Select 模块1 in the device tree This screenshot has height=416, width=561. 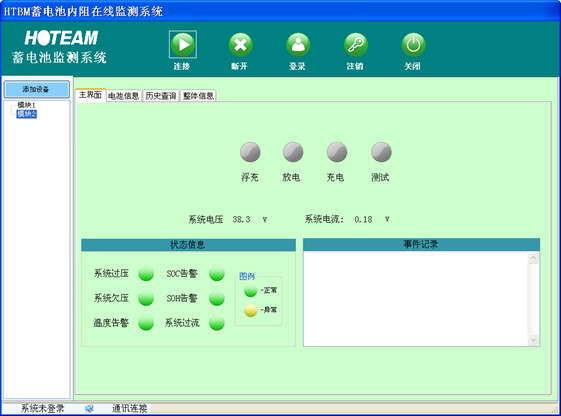point(26,105)
